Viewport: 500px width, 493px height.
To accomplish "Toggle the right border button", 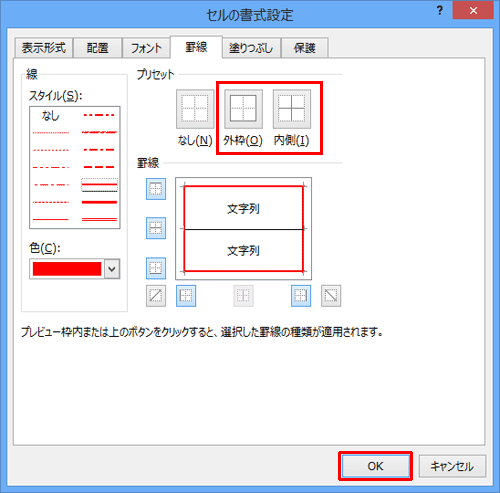I will pyautogui.click(x=301, y=296).
